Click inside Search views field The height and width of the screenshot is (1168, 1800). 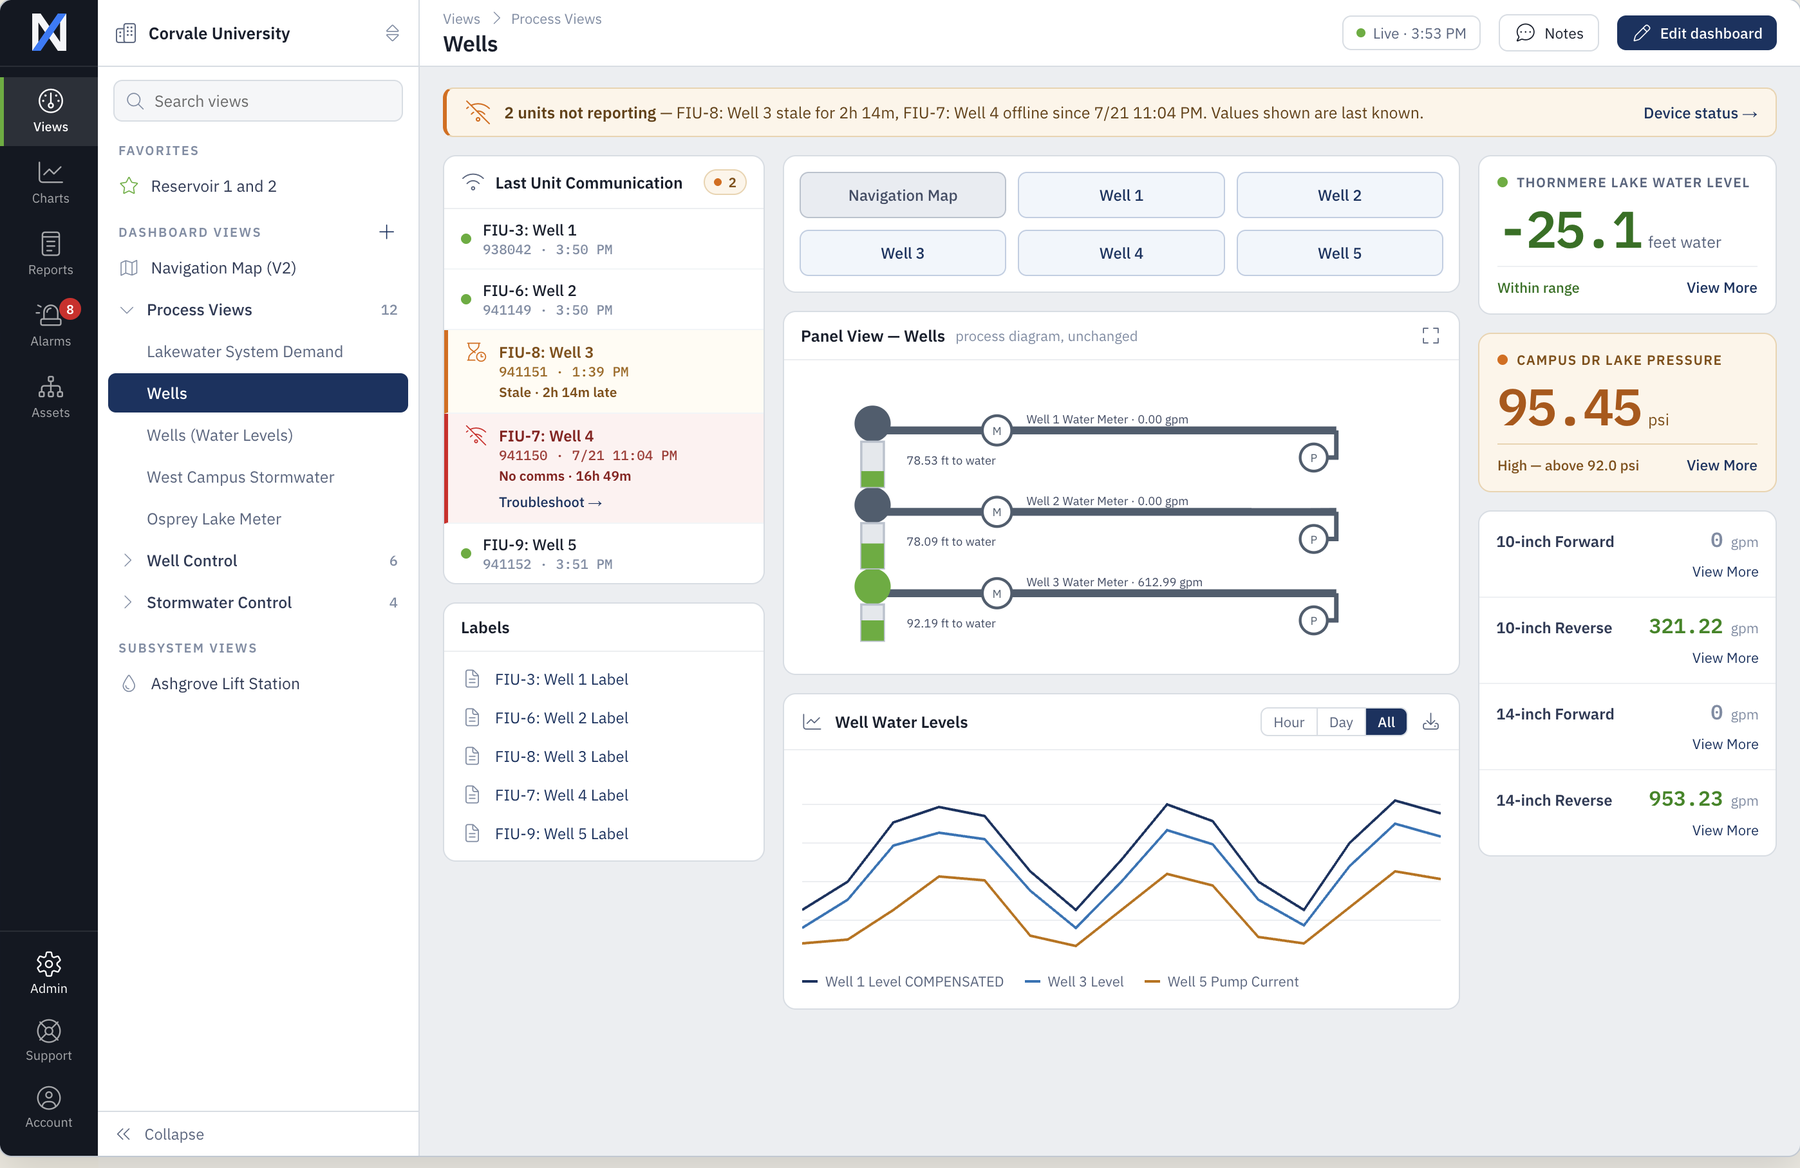click(258, 101)
